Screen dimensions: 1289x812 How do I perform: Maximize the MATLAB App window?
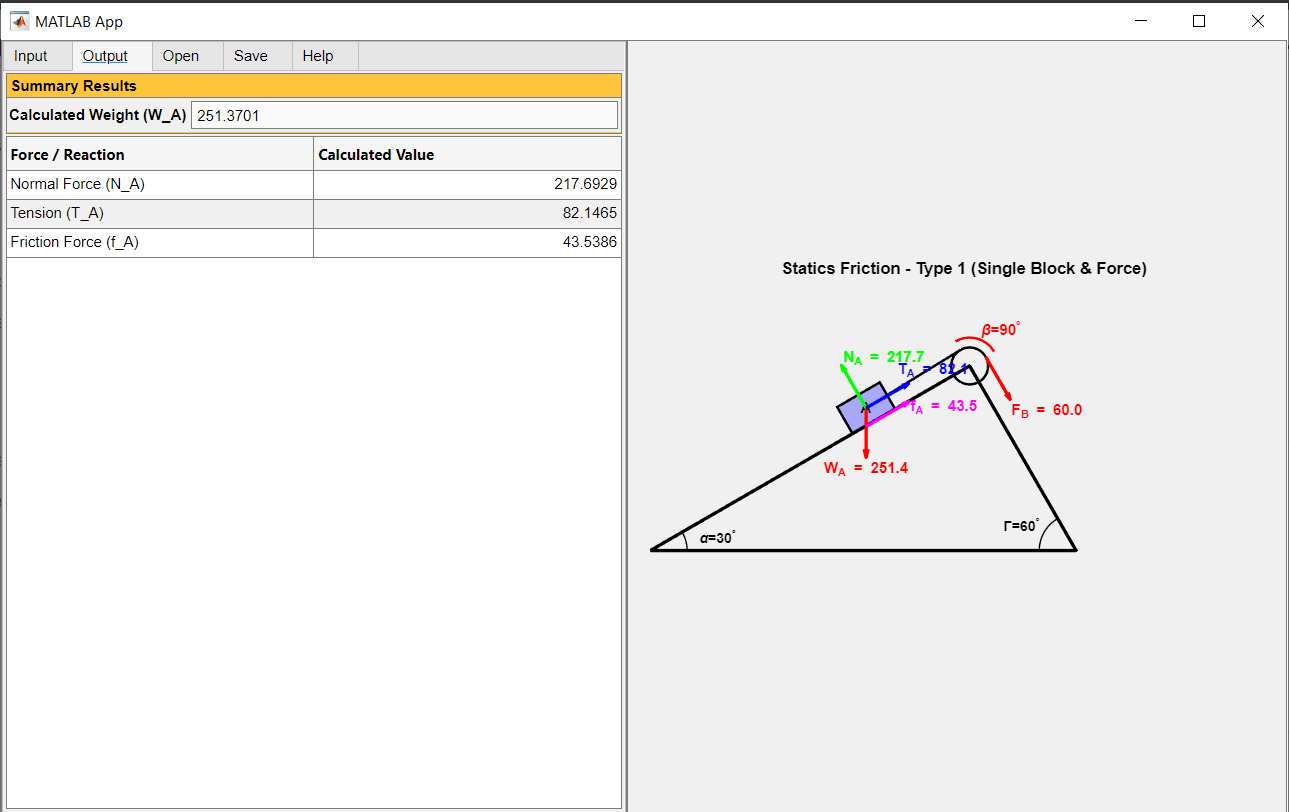point(1199,21)
